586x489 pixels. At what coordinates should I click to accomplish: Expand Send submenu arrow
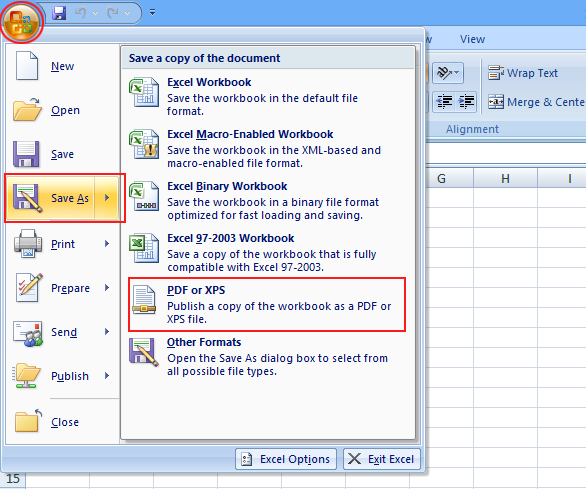[x=107, y=332]
